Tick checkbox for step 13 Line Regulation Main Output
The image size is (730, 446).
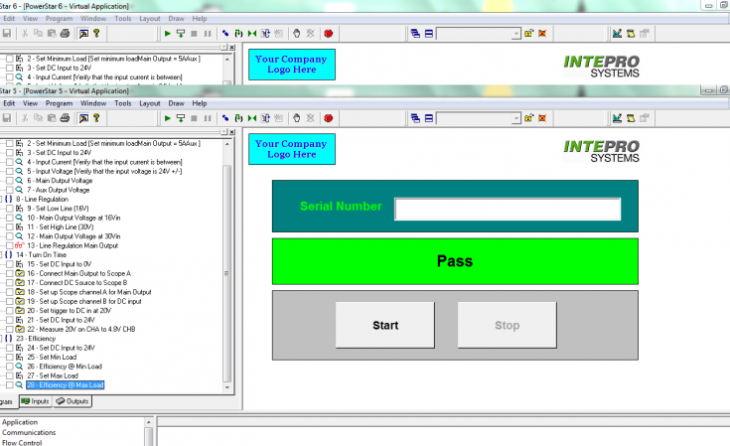[9, 245]
